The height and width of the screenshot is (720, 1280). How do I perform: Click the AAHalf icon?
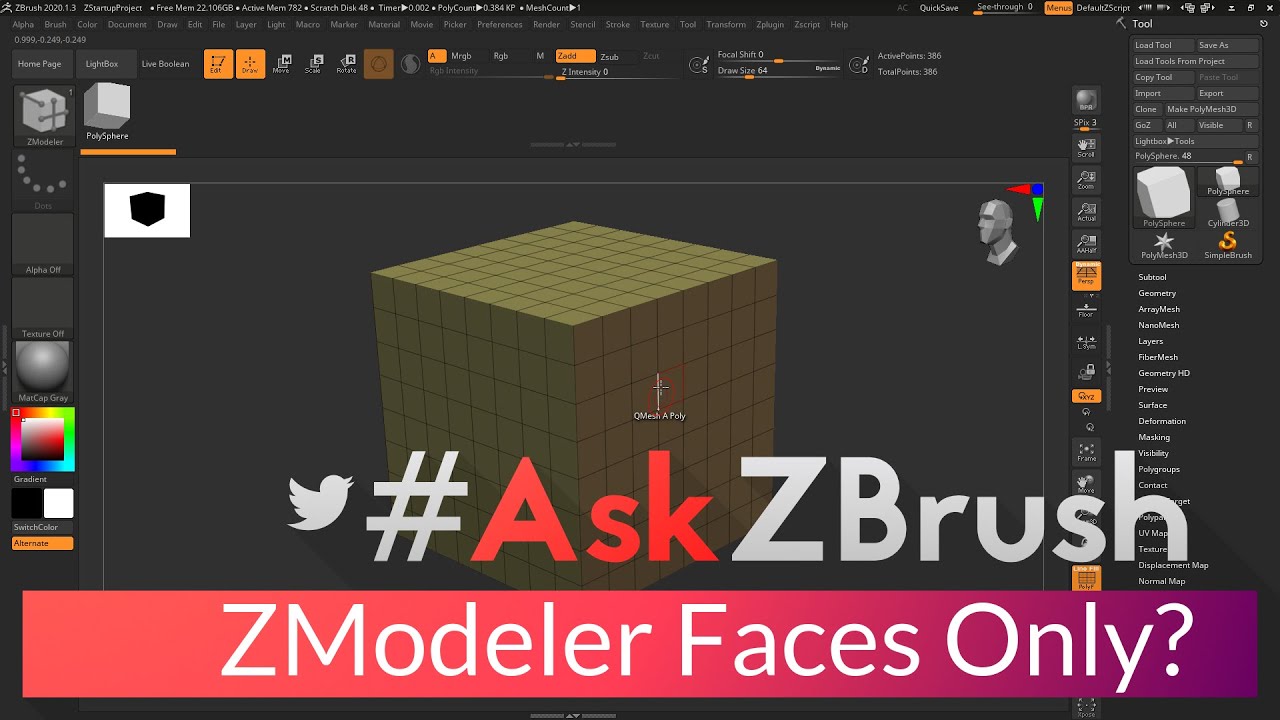pos(1086,244)
